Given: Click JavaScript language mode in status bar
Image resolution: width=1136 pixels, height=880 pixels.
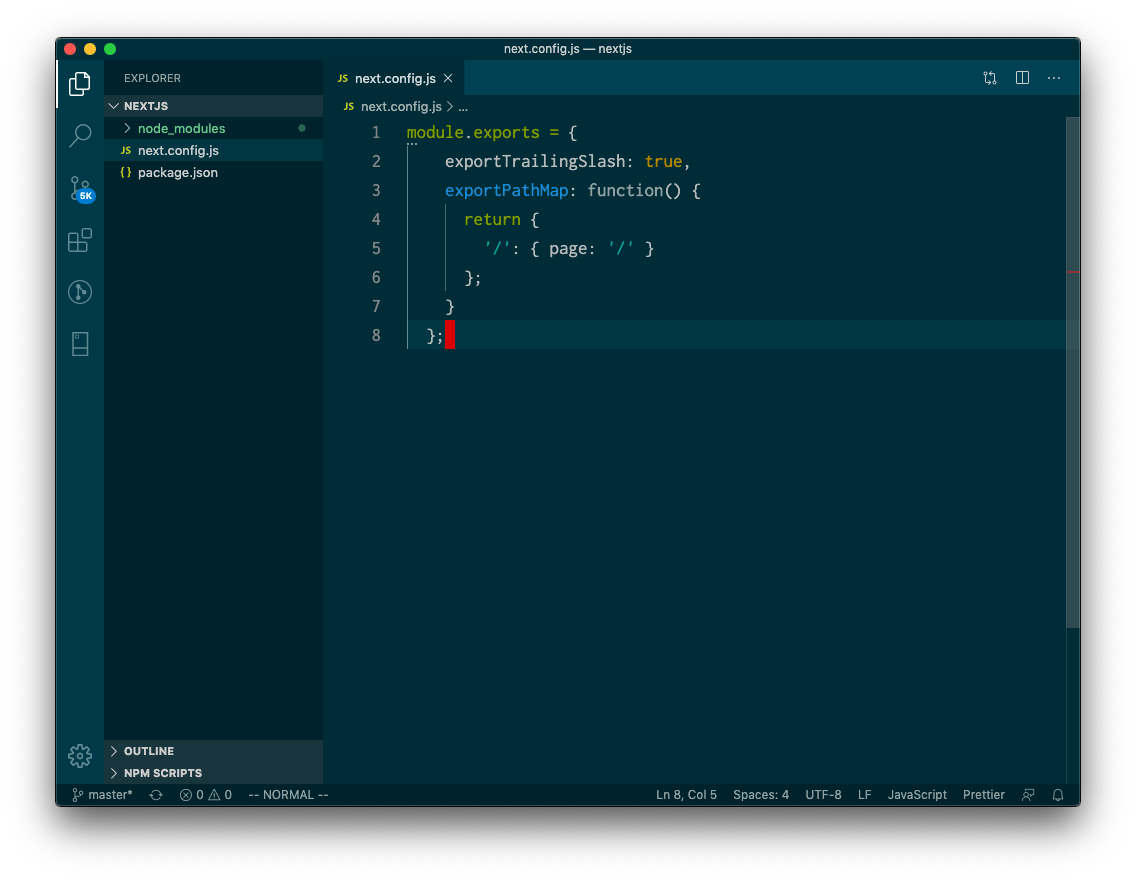Looking at the screenshot, I should [x=917, y=794].
